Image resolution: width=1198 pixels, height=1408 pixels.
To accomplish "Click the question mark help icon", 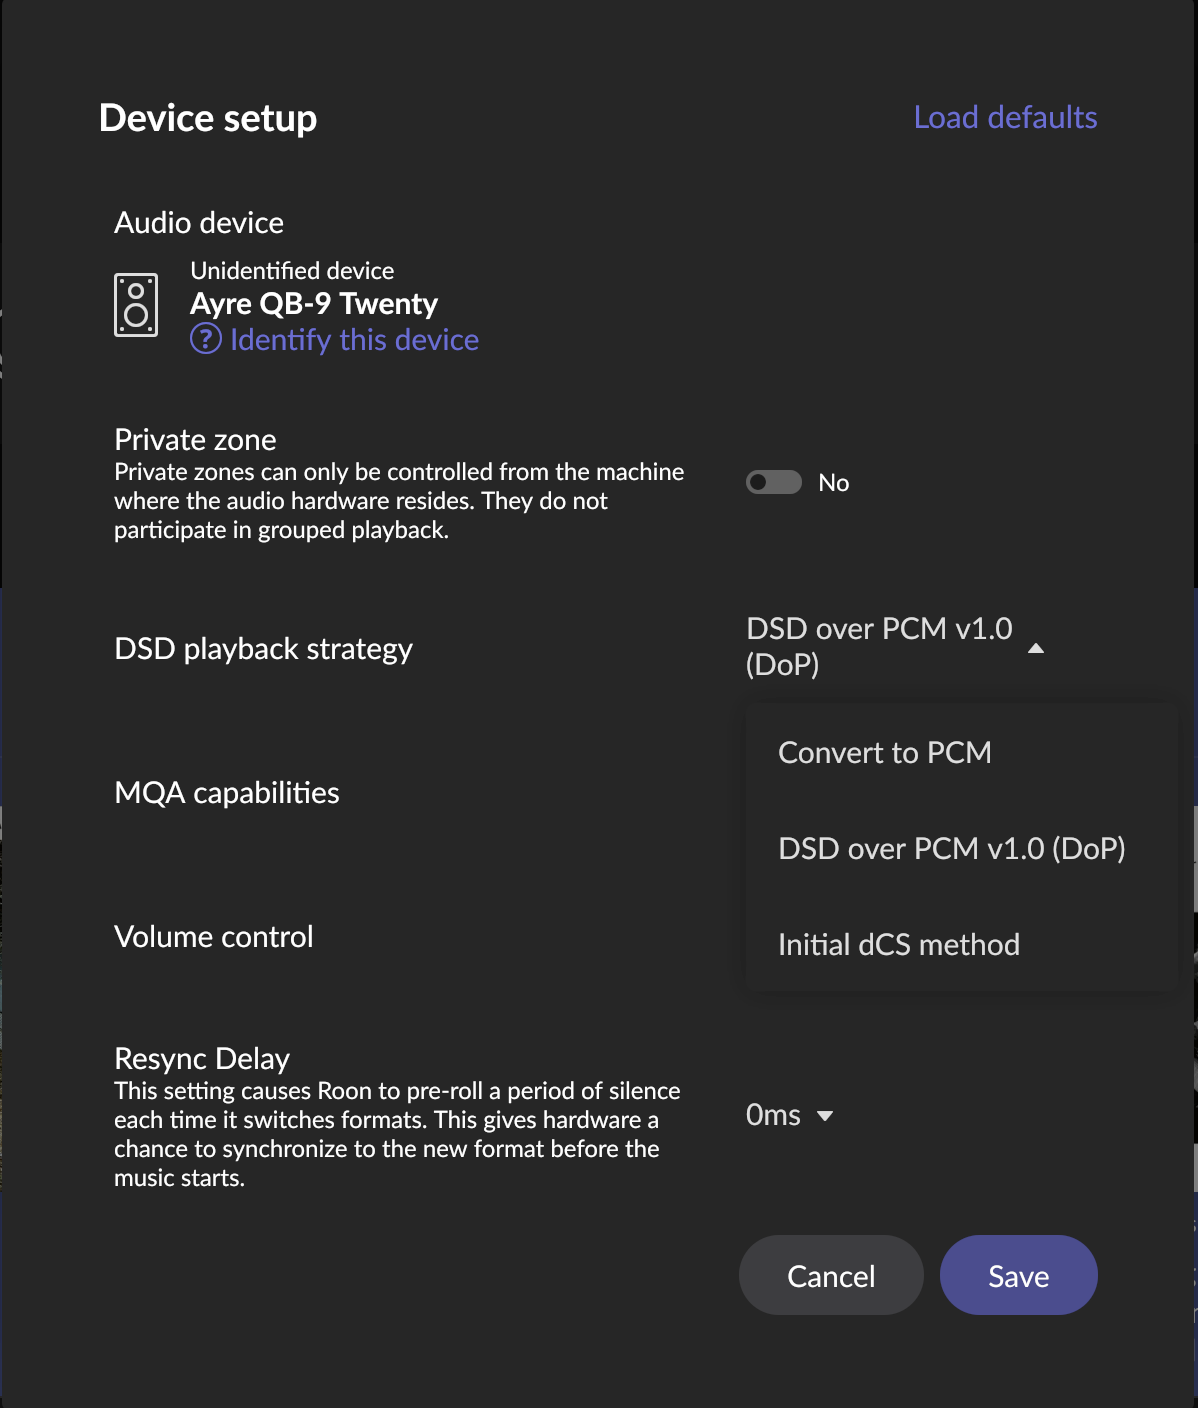I will click(x=206, y=339).
